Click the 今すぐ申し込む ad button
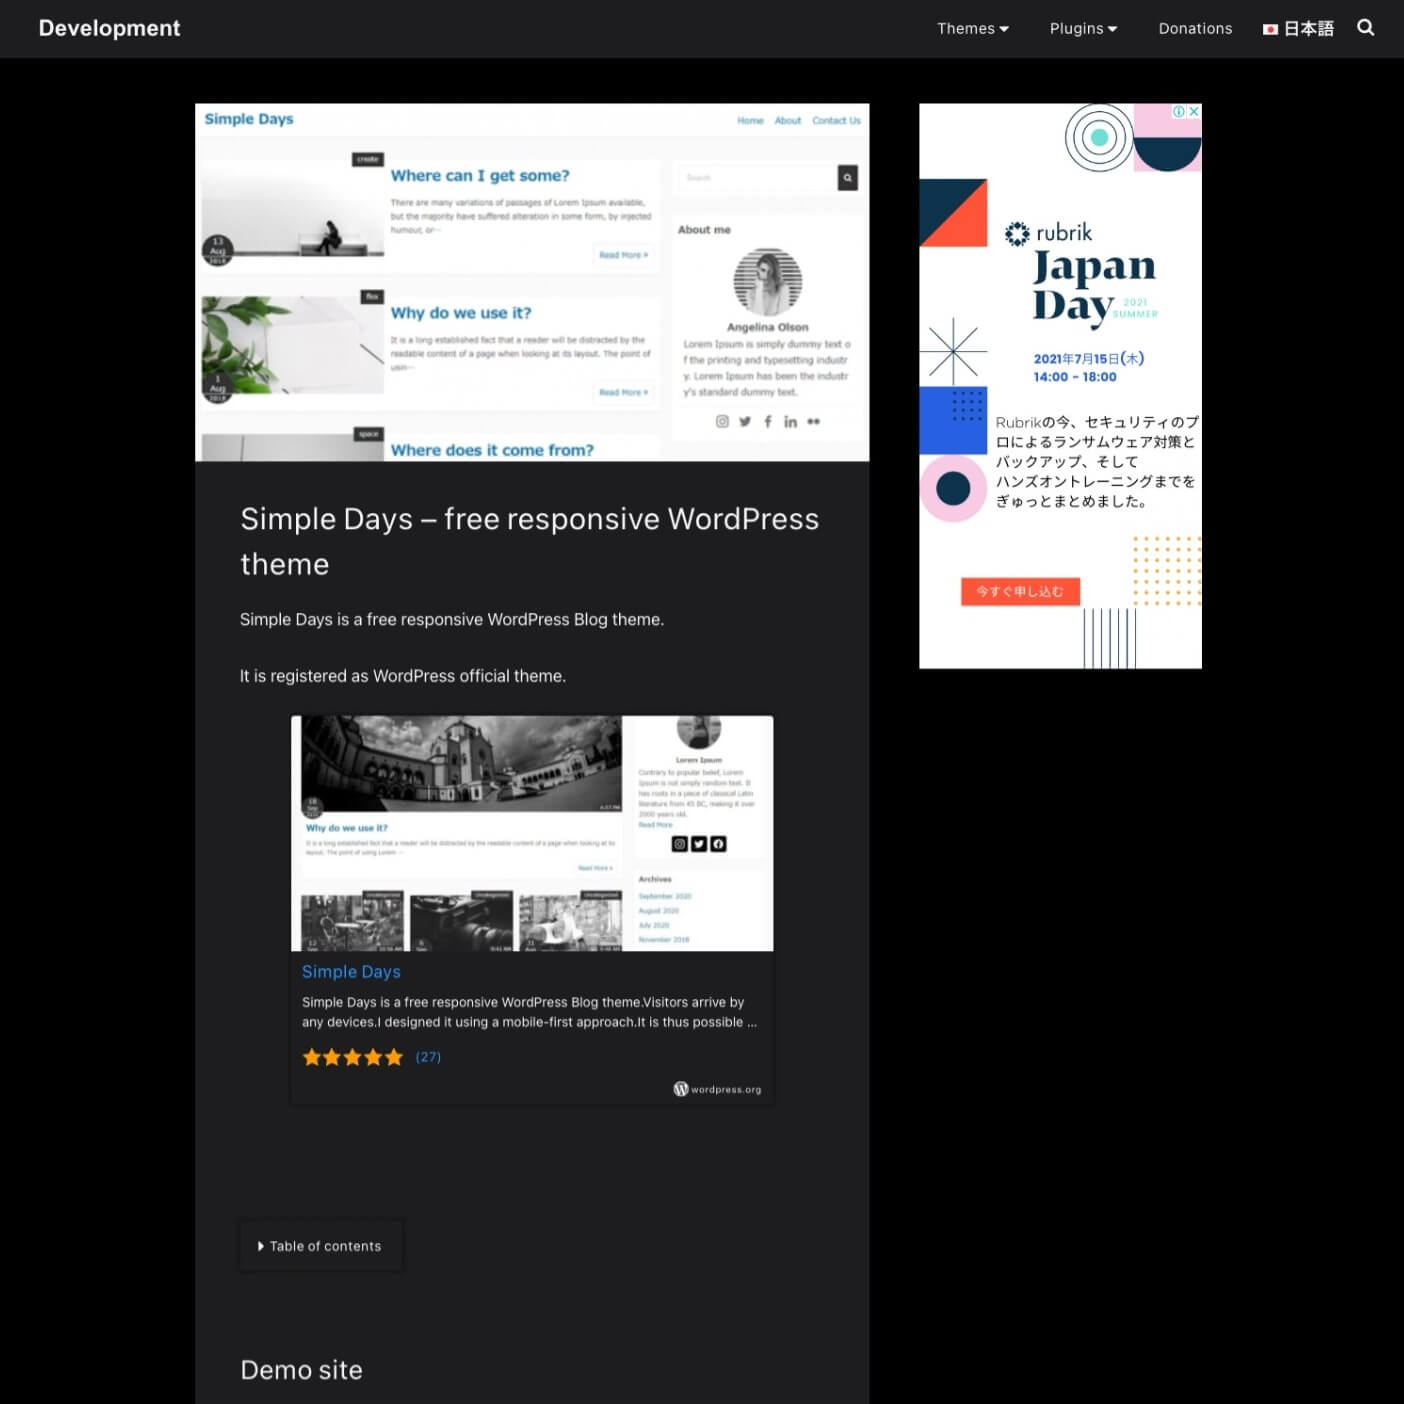 (1020, 591)
